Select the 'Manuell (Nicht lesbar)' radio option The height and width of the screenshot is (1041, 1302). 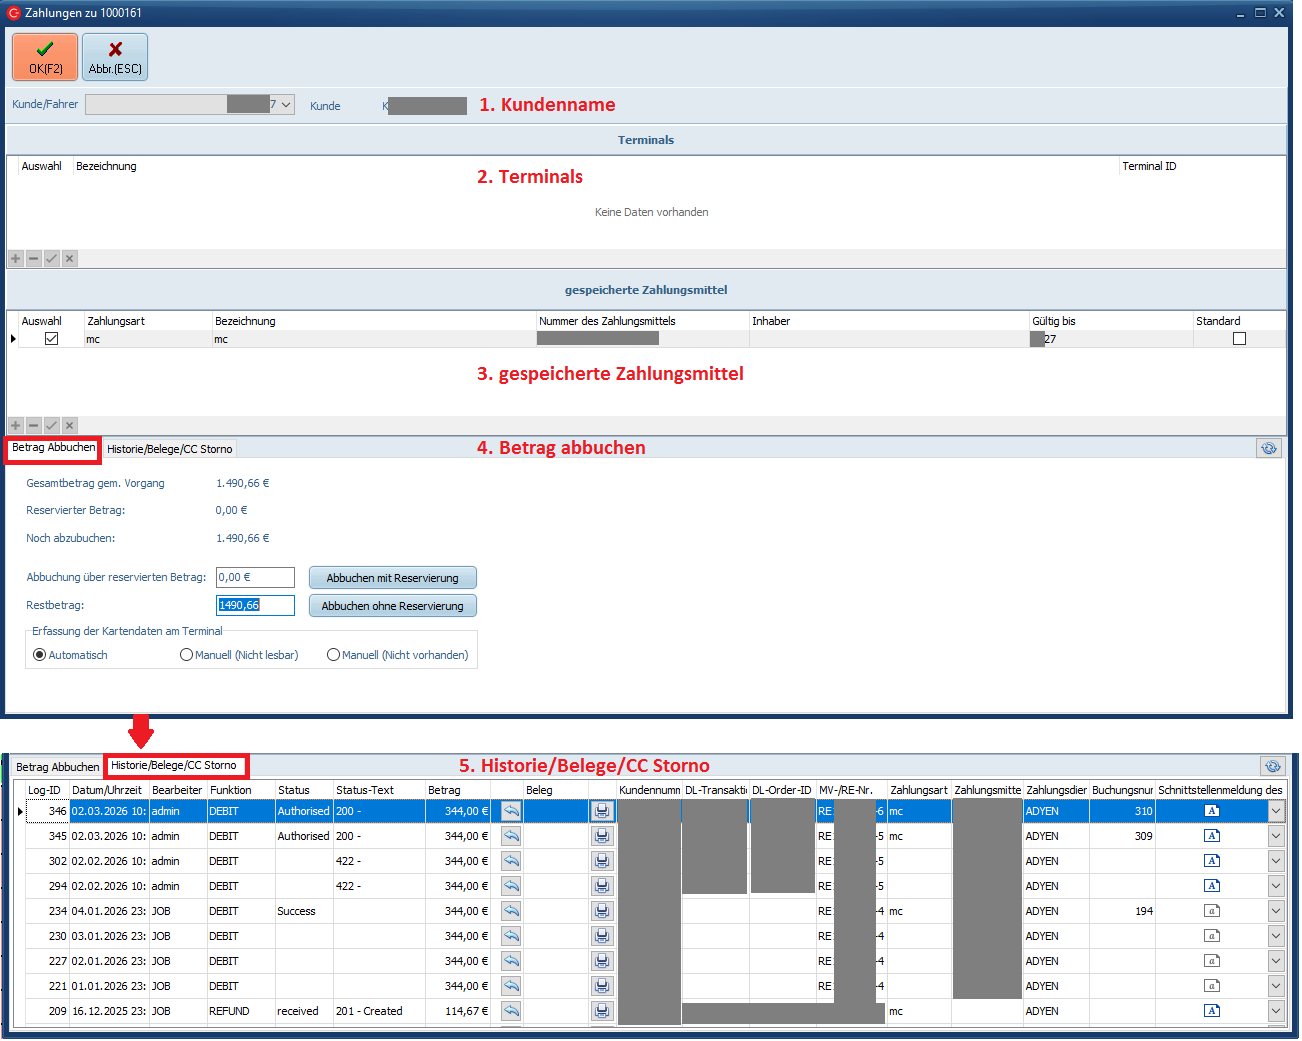tap(187, 655)
